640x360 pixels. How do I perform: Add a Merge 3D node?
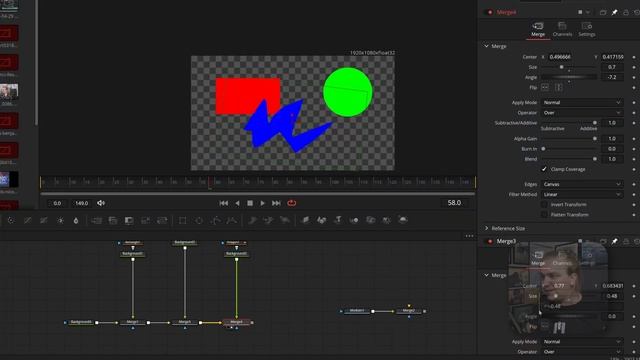pos(354,220)
